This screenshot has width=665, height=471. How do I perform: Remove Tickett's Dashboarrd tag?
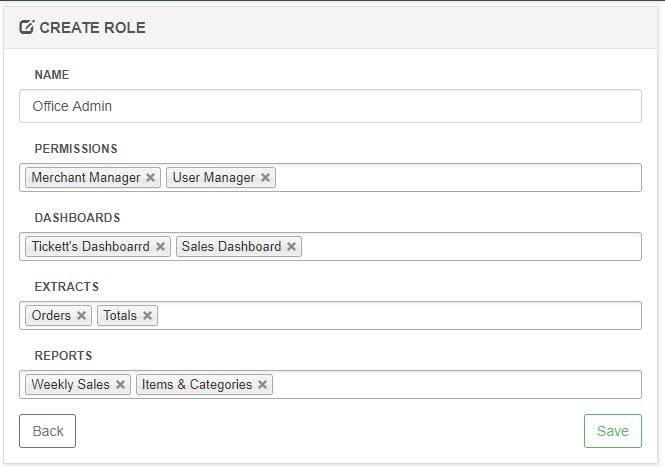click(160, 247)
